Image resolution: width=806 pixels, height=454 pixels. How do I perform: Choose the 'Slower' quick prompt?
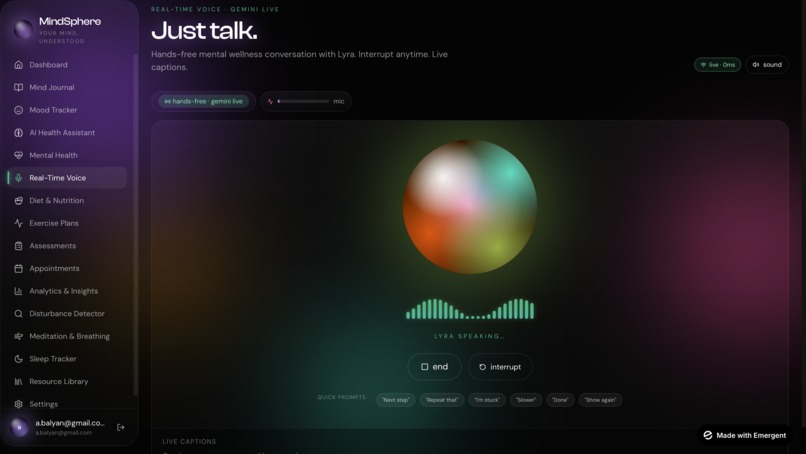click(526, 400)
